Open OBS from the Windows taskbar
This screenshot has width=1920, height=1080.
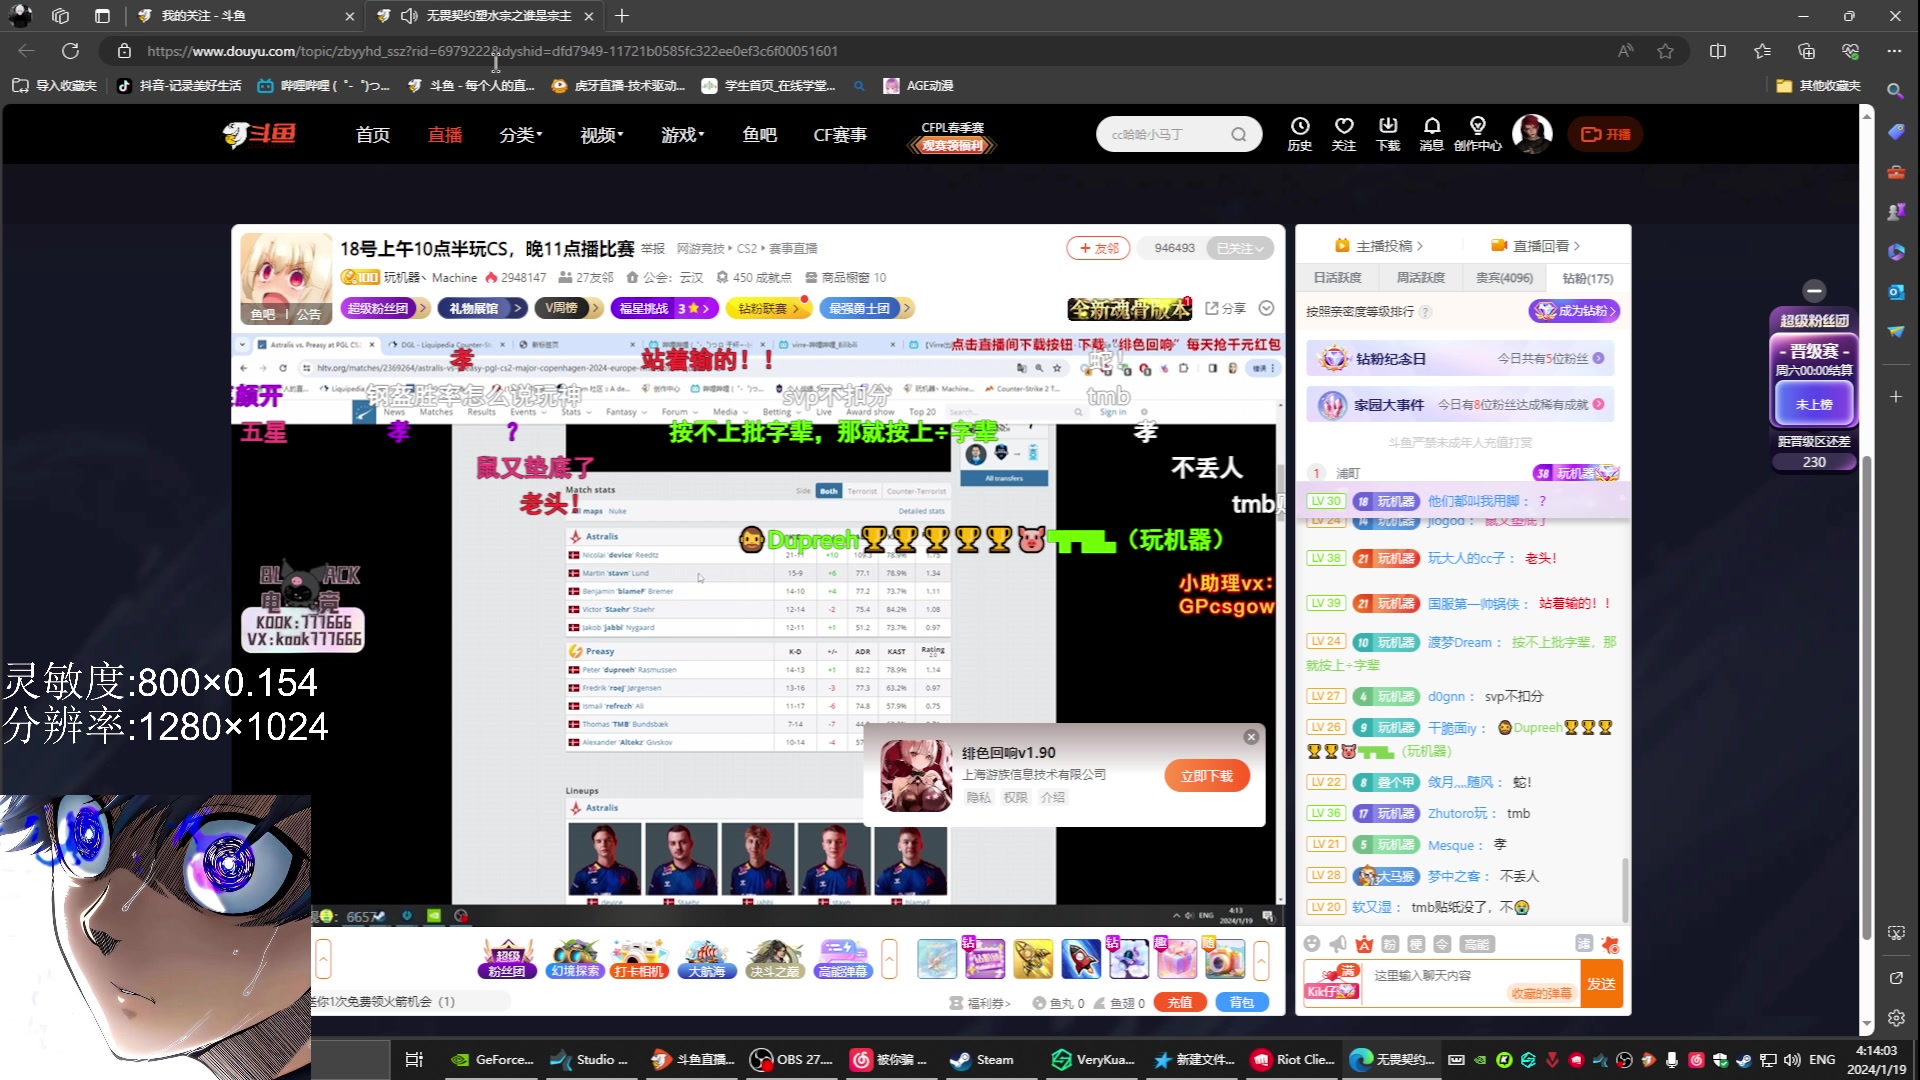point(791,1059)
